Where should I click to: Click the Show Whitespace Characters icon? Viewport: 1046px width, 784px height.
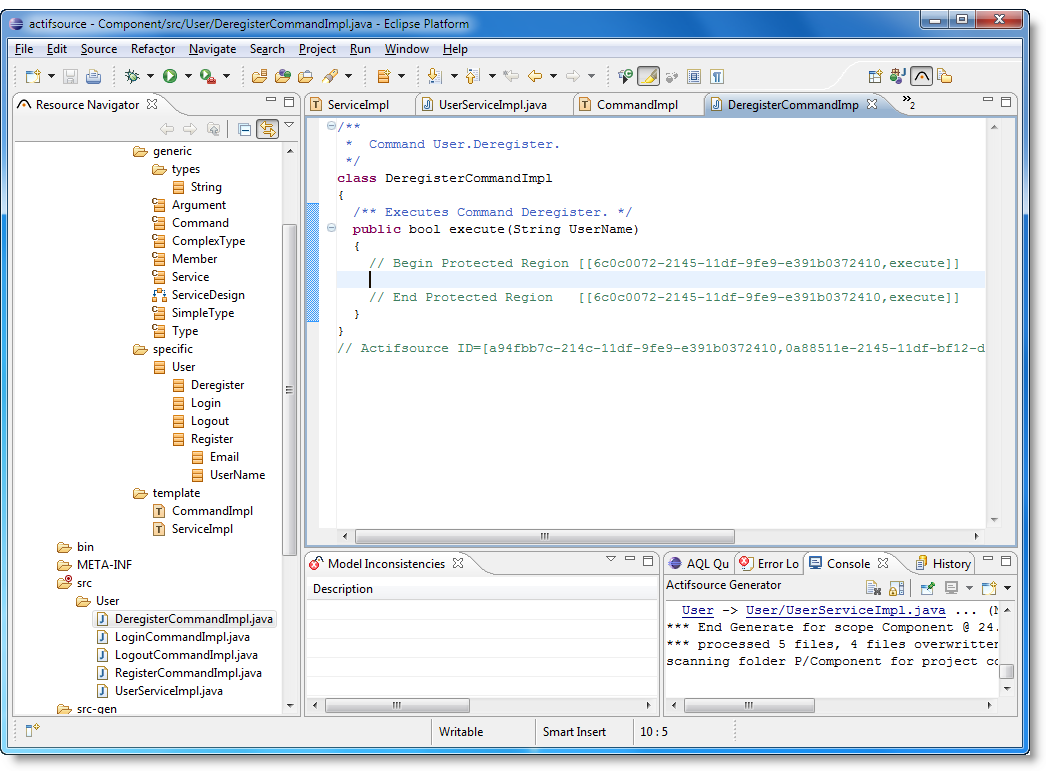point(717,76)
